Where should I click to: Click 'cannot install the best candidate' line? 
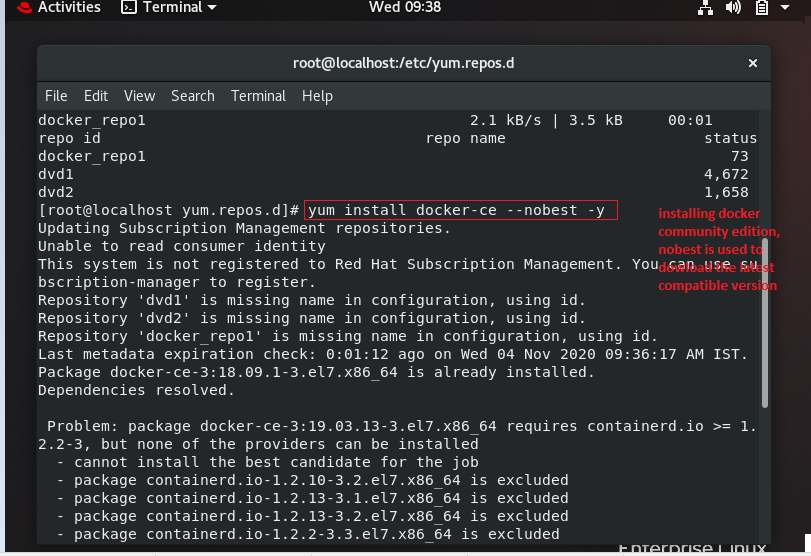pyautogui.click(x=267, y=462)
